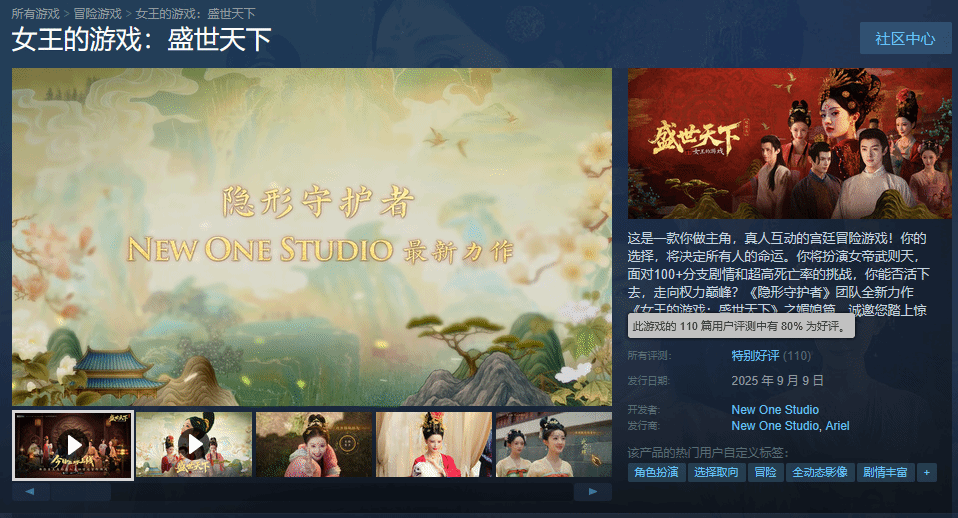Expand more tags with plus button
The image size is (958, 518).
tap(927, 472)
